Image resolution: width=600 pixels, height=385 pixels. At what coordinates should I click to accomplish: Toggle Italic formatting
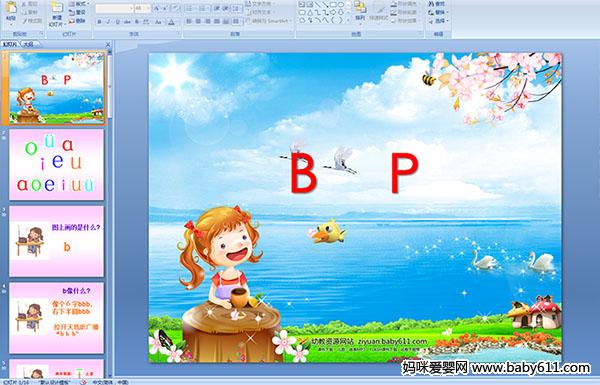tap(108, 22)
